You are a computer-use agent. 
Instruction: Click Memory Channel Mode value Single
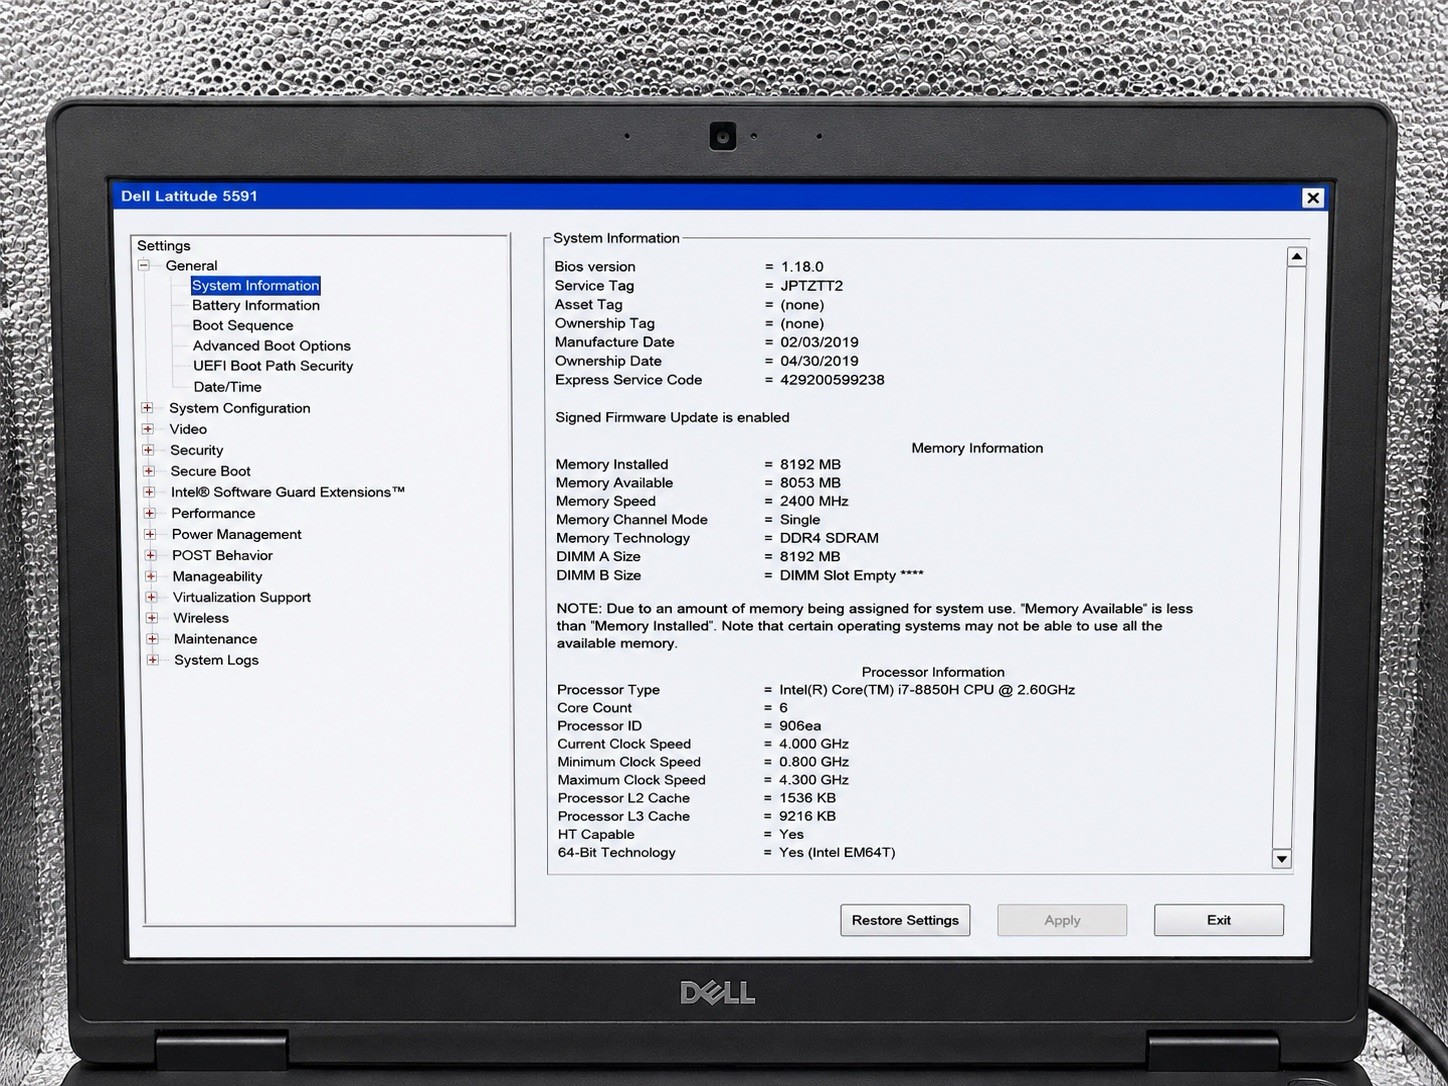pos(800,520)
